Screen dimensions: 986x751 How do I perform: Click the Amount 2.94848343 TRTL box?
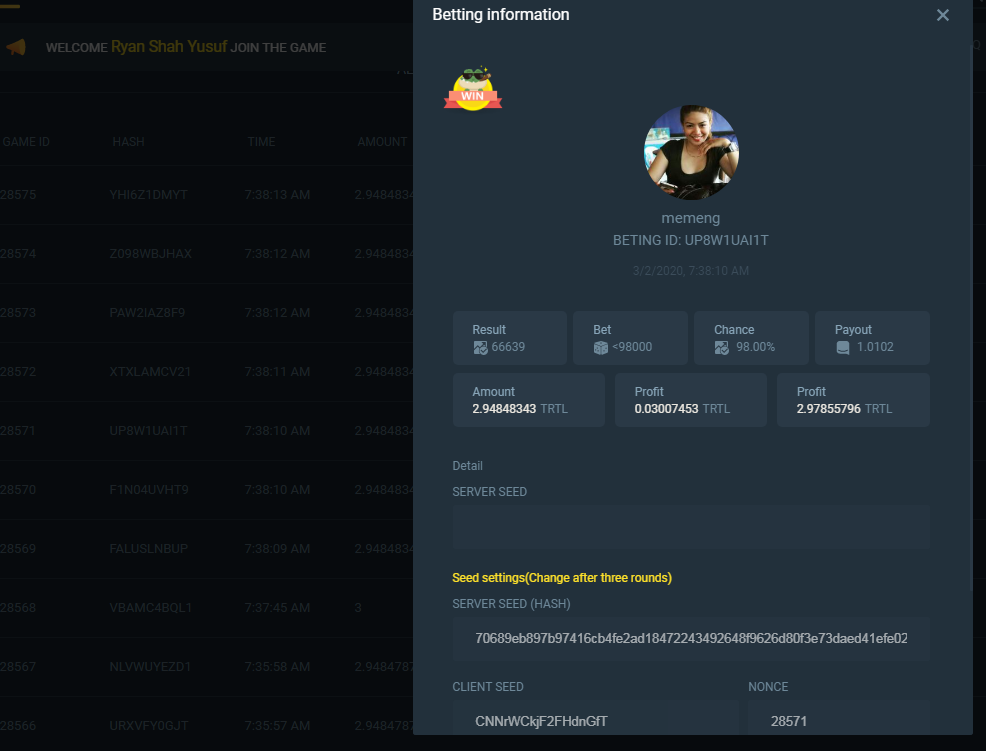[x=528, y=400]
